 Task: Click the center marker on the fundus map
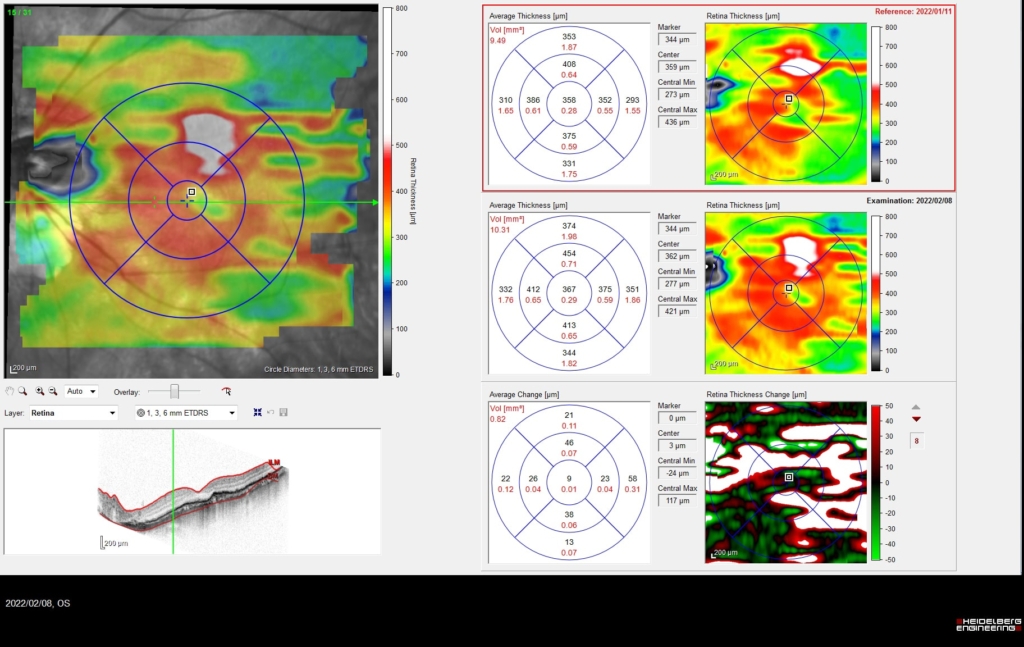191,193
